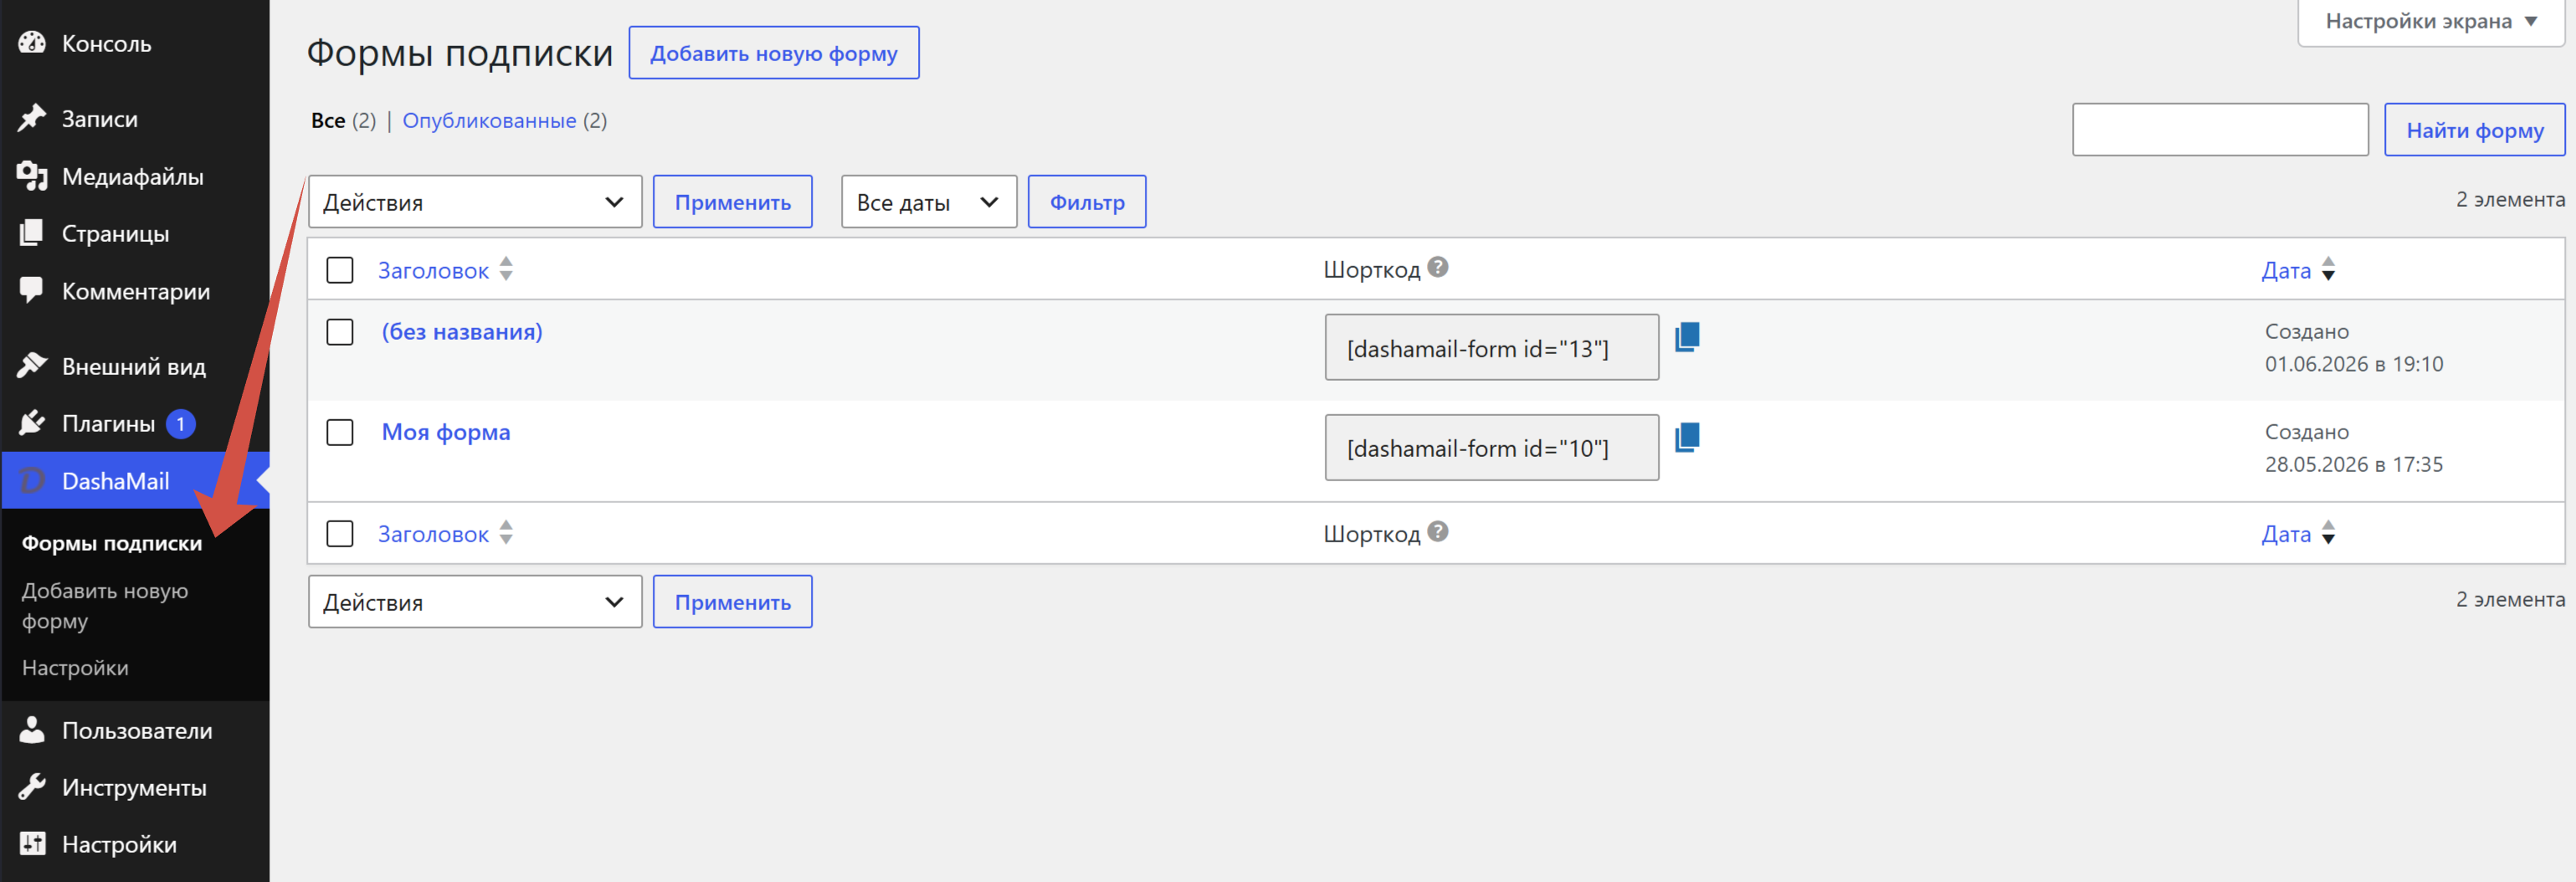Open Добавить новую форму in sidebar submenu
The width and height of the screenshot is (2576, 882).
[105, 606]
